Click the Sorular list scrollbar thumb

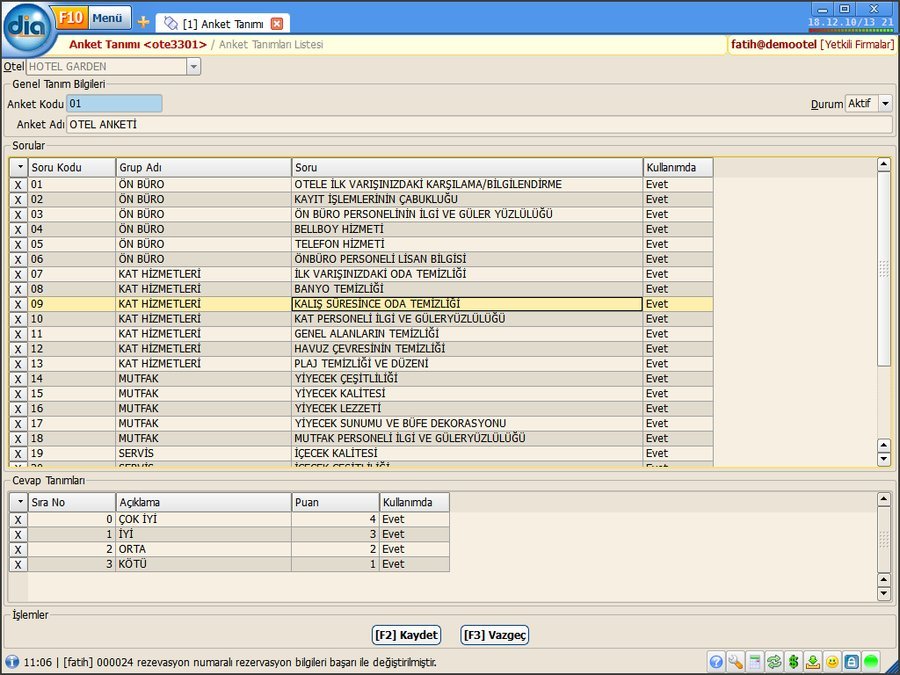tap(884, 268)
